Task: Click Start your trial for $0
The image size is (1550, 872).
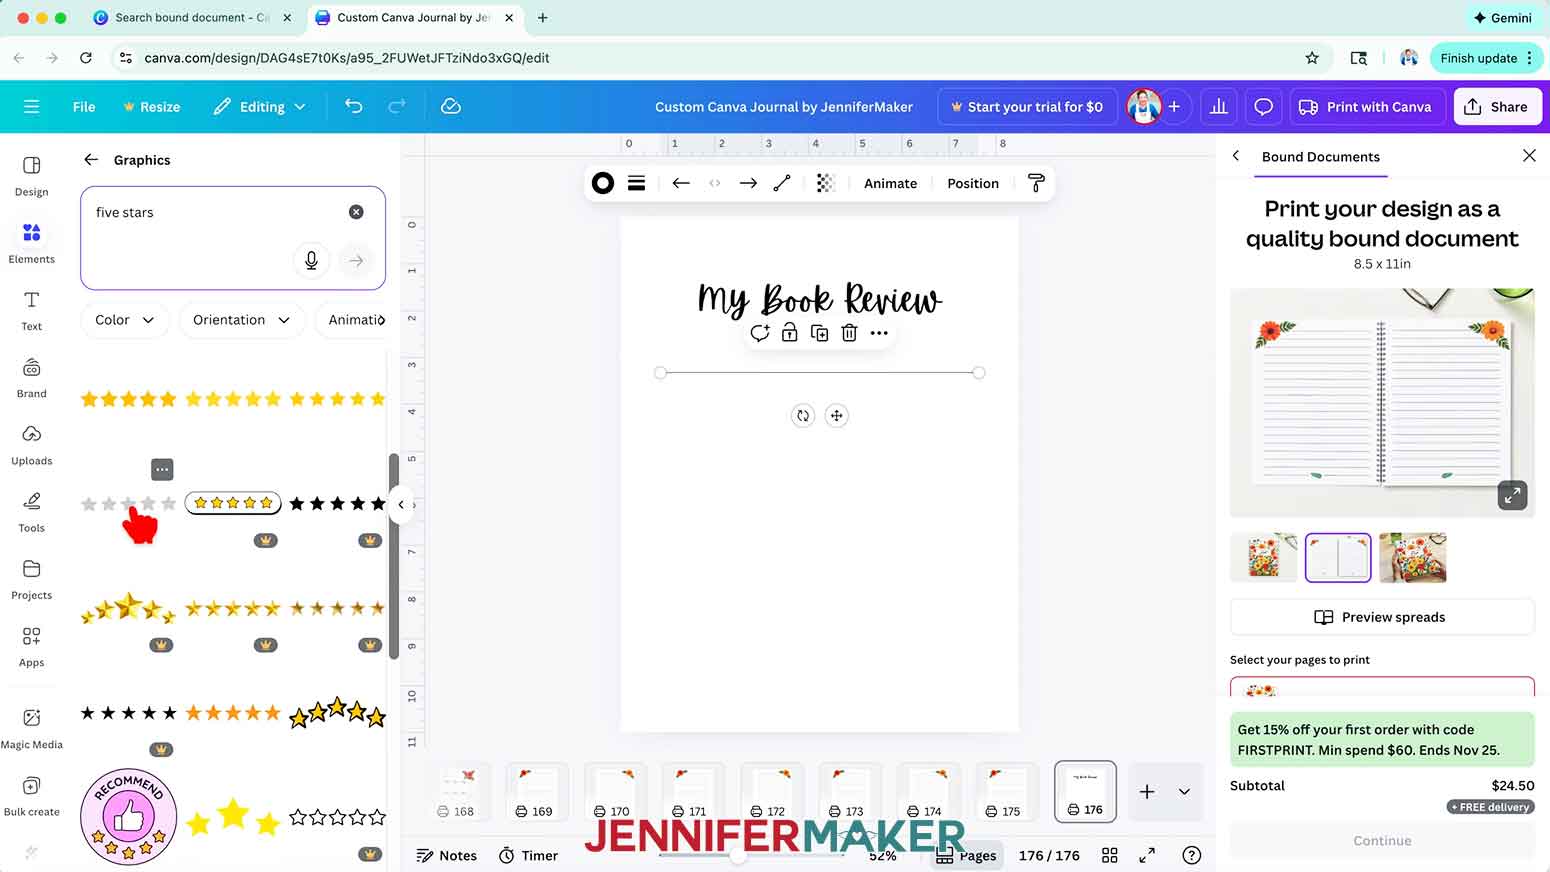Action: click(x=1026, y=106)
